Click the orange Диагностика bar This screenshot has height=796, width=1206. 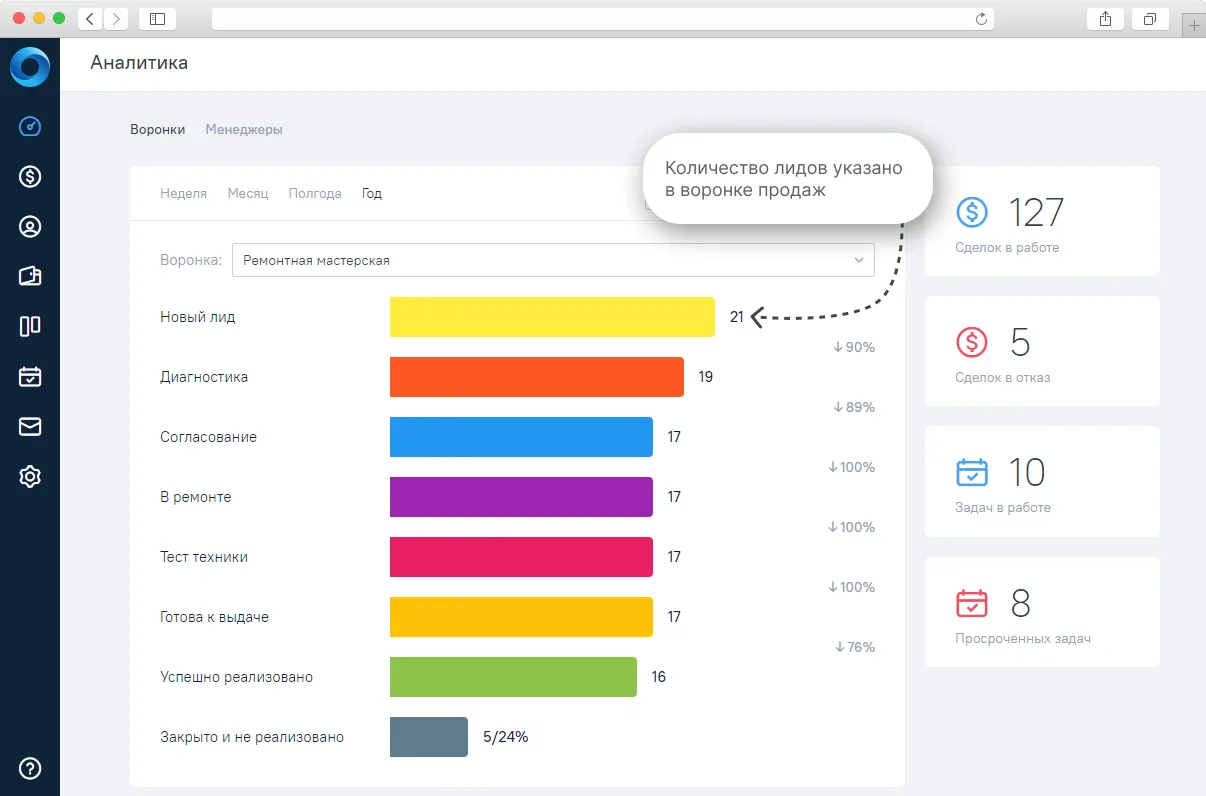click(537, 377)
